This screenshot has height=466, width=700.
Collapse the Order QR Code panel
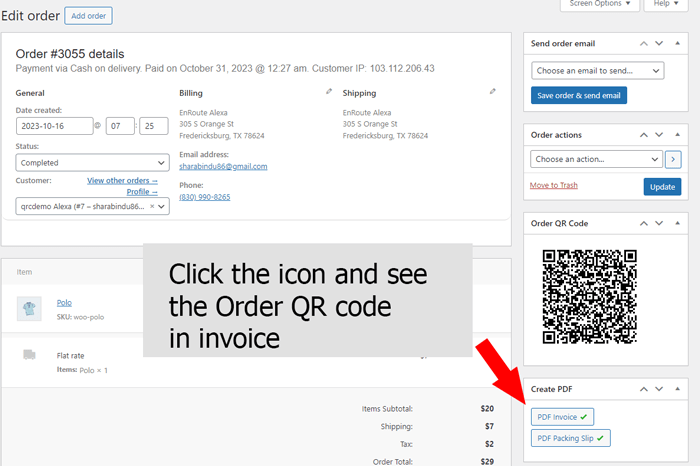677,223
